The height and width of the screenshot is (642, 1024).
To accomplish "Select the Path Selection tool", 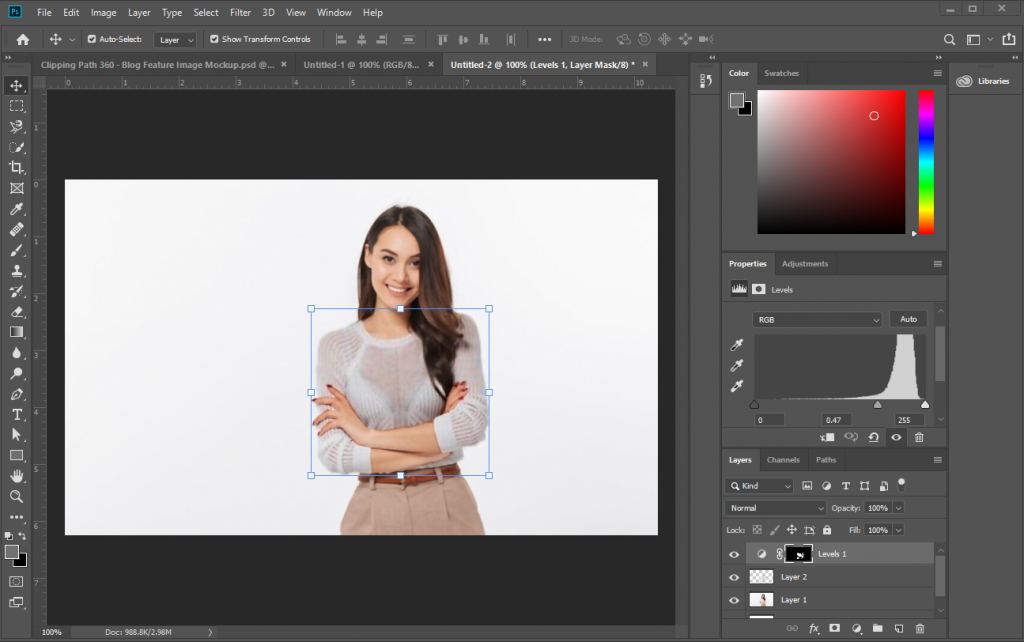I will click(16, 435).
